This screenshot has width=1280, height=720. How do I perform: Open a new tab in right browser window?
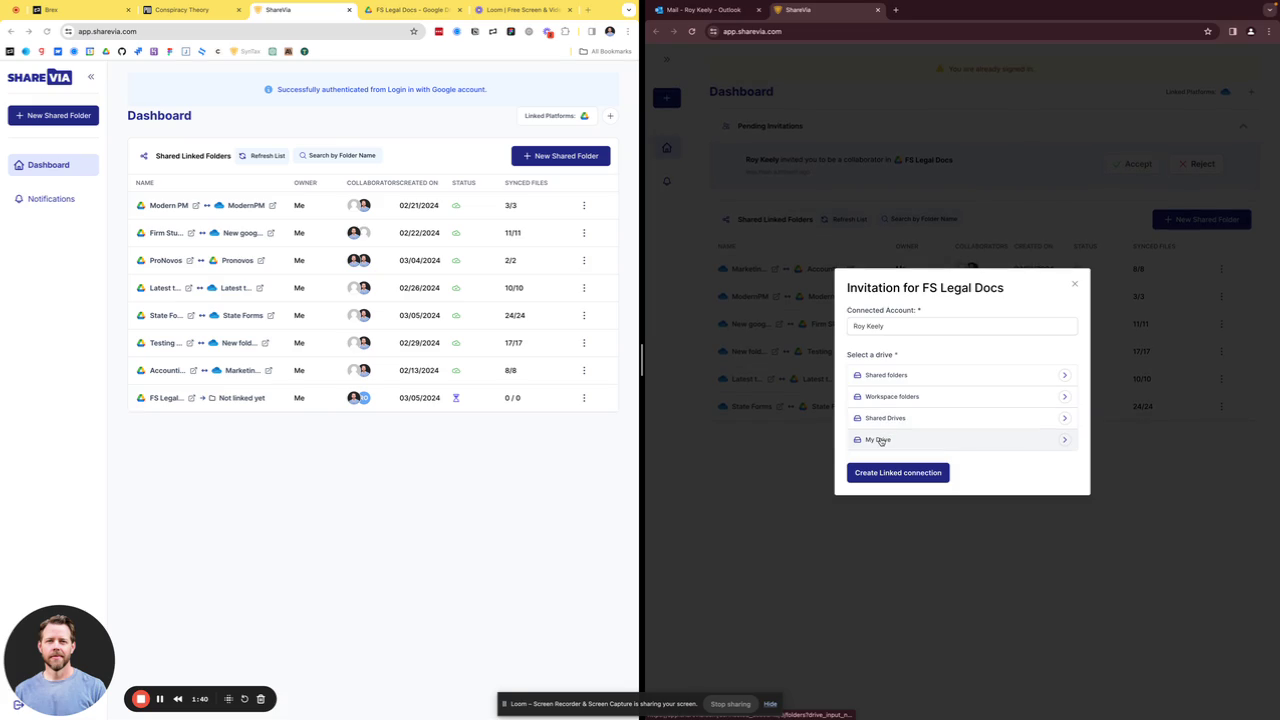tap(895, 10)
